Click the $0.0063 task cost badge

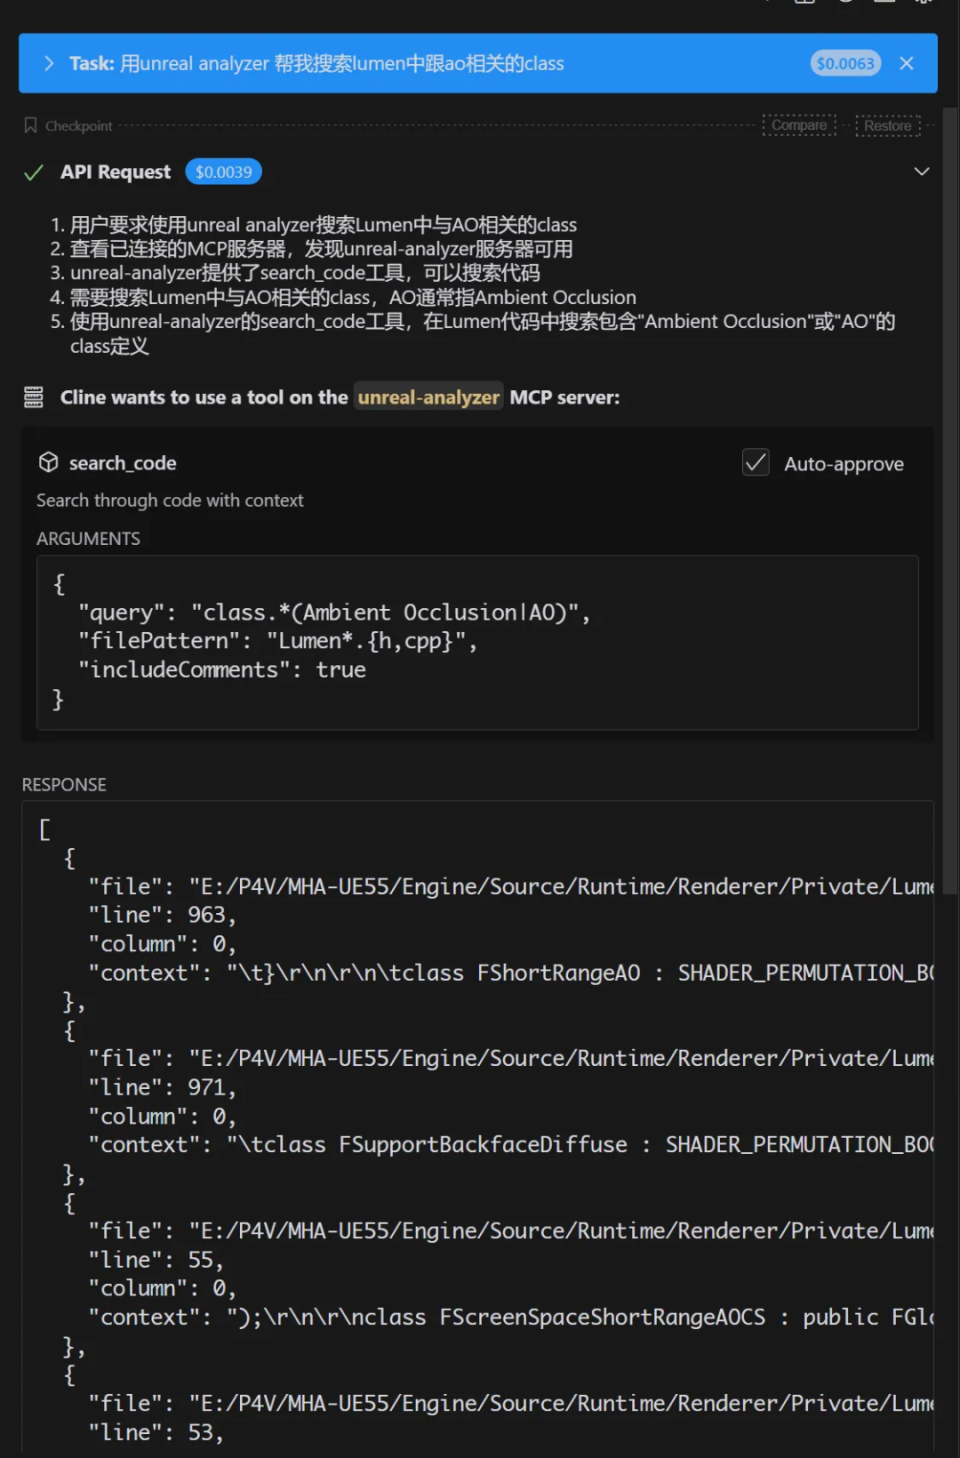[845, 63]
